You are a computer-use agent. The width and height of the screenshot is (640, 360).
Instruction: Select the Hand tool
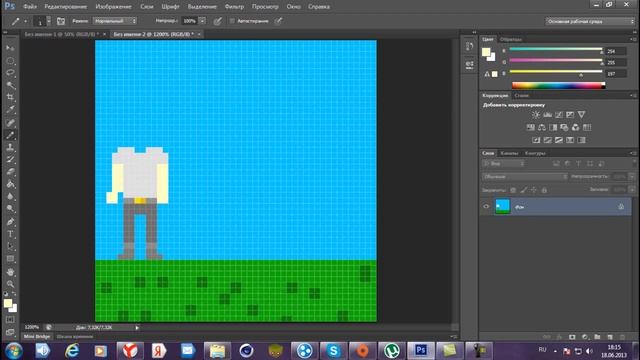click(x=10, y=272)
